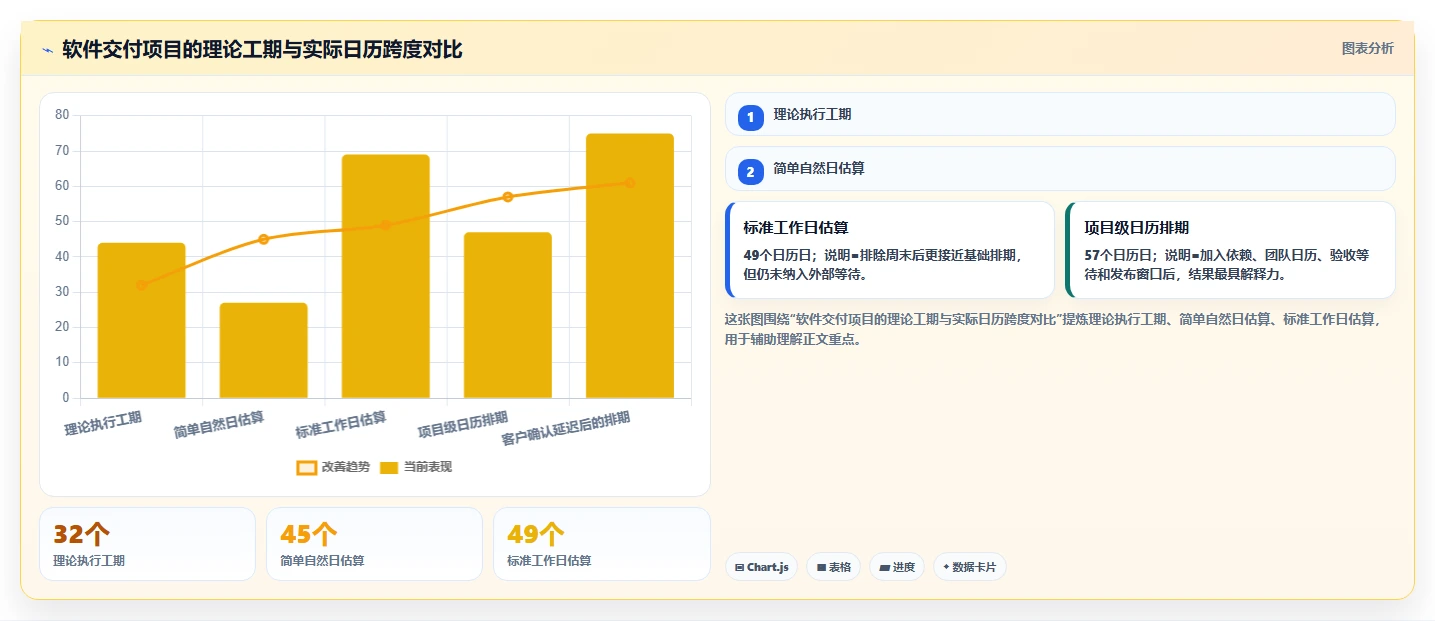1435x621 pixels.
Task: Toggle the 当前表现 legend item
Action: coord(416,467)
